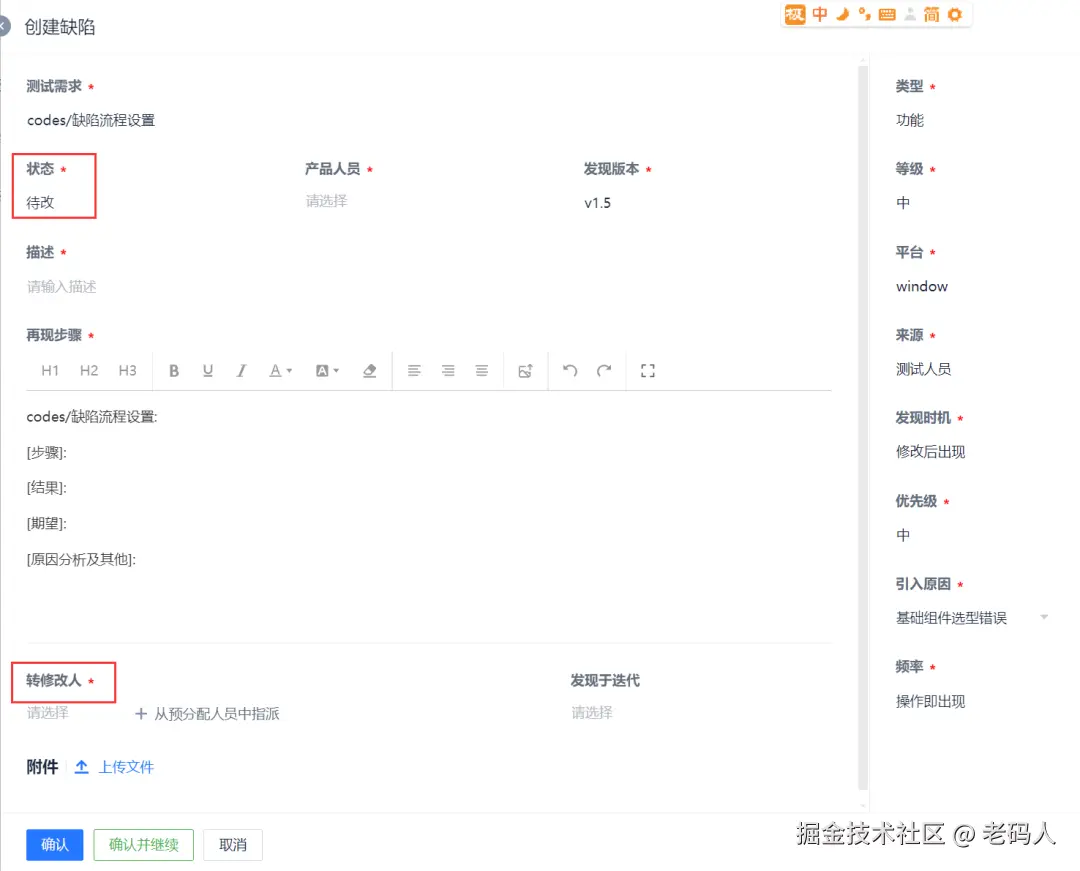Viewport: 1080px width, 871px height.
Task: Clear formatting with the eraser icon
Action: [x=369, y=370]
